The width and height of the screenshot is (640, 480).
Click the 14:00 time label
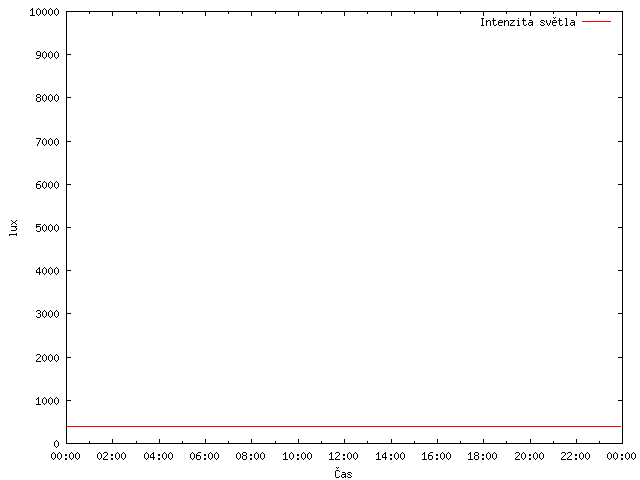391,456
